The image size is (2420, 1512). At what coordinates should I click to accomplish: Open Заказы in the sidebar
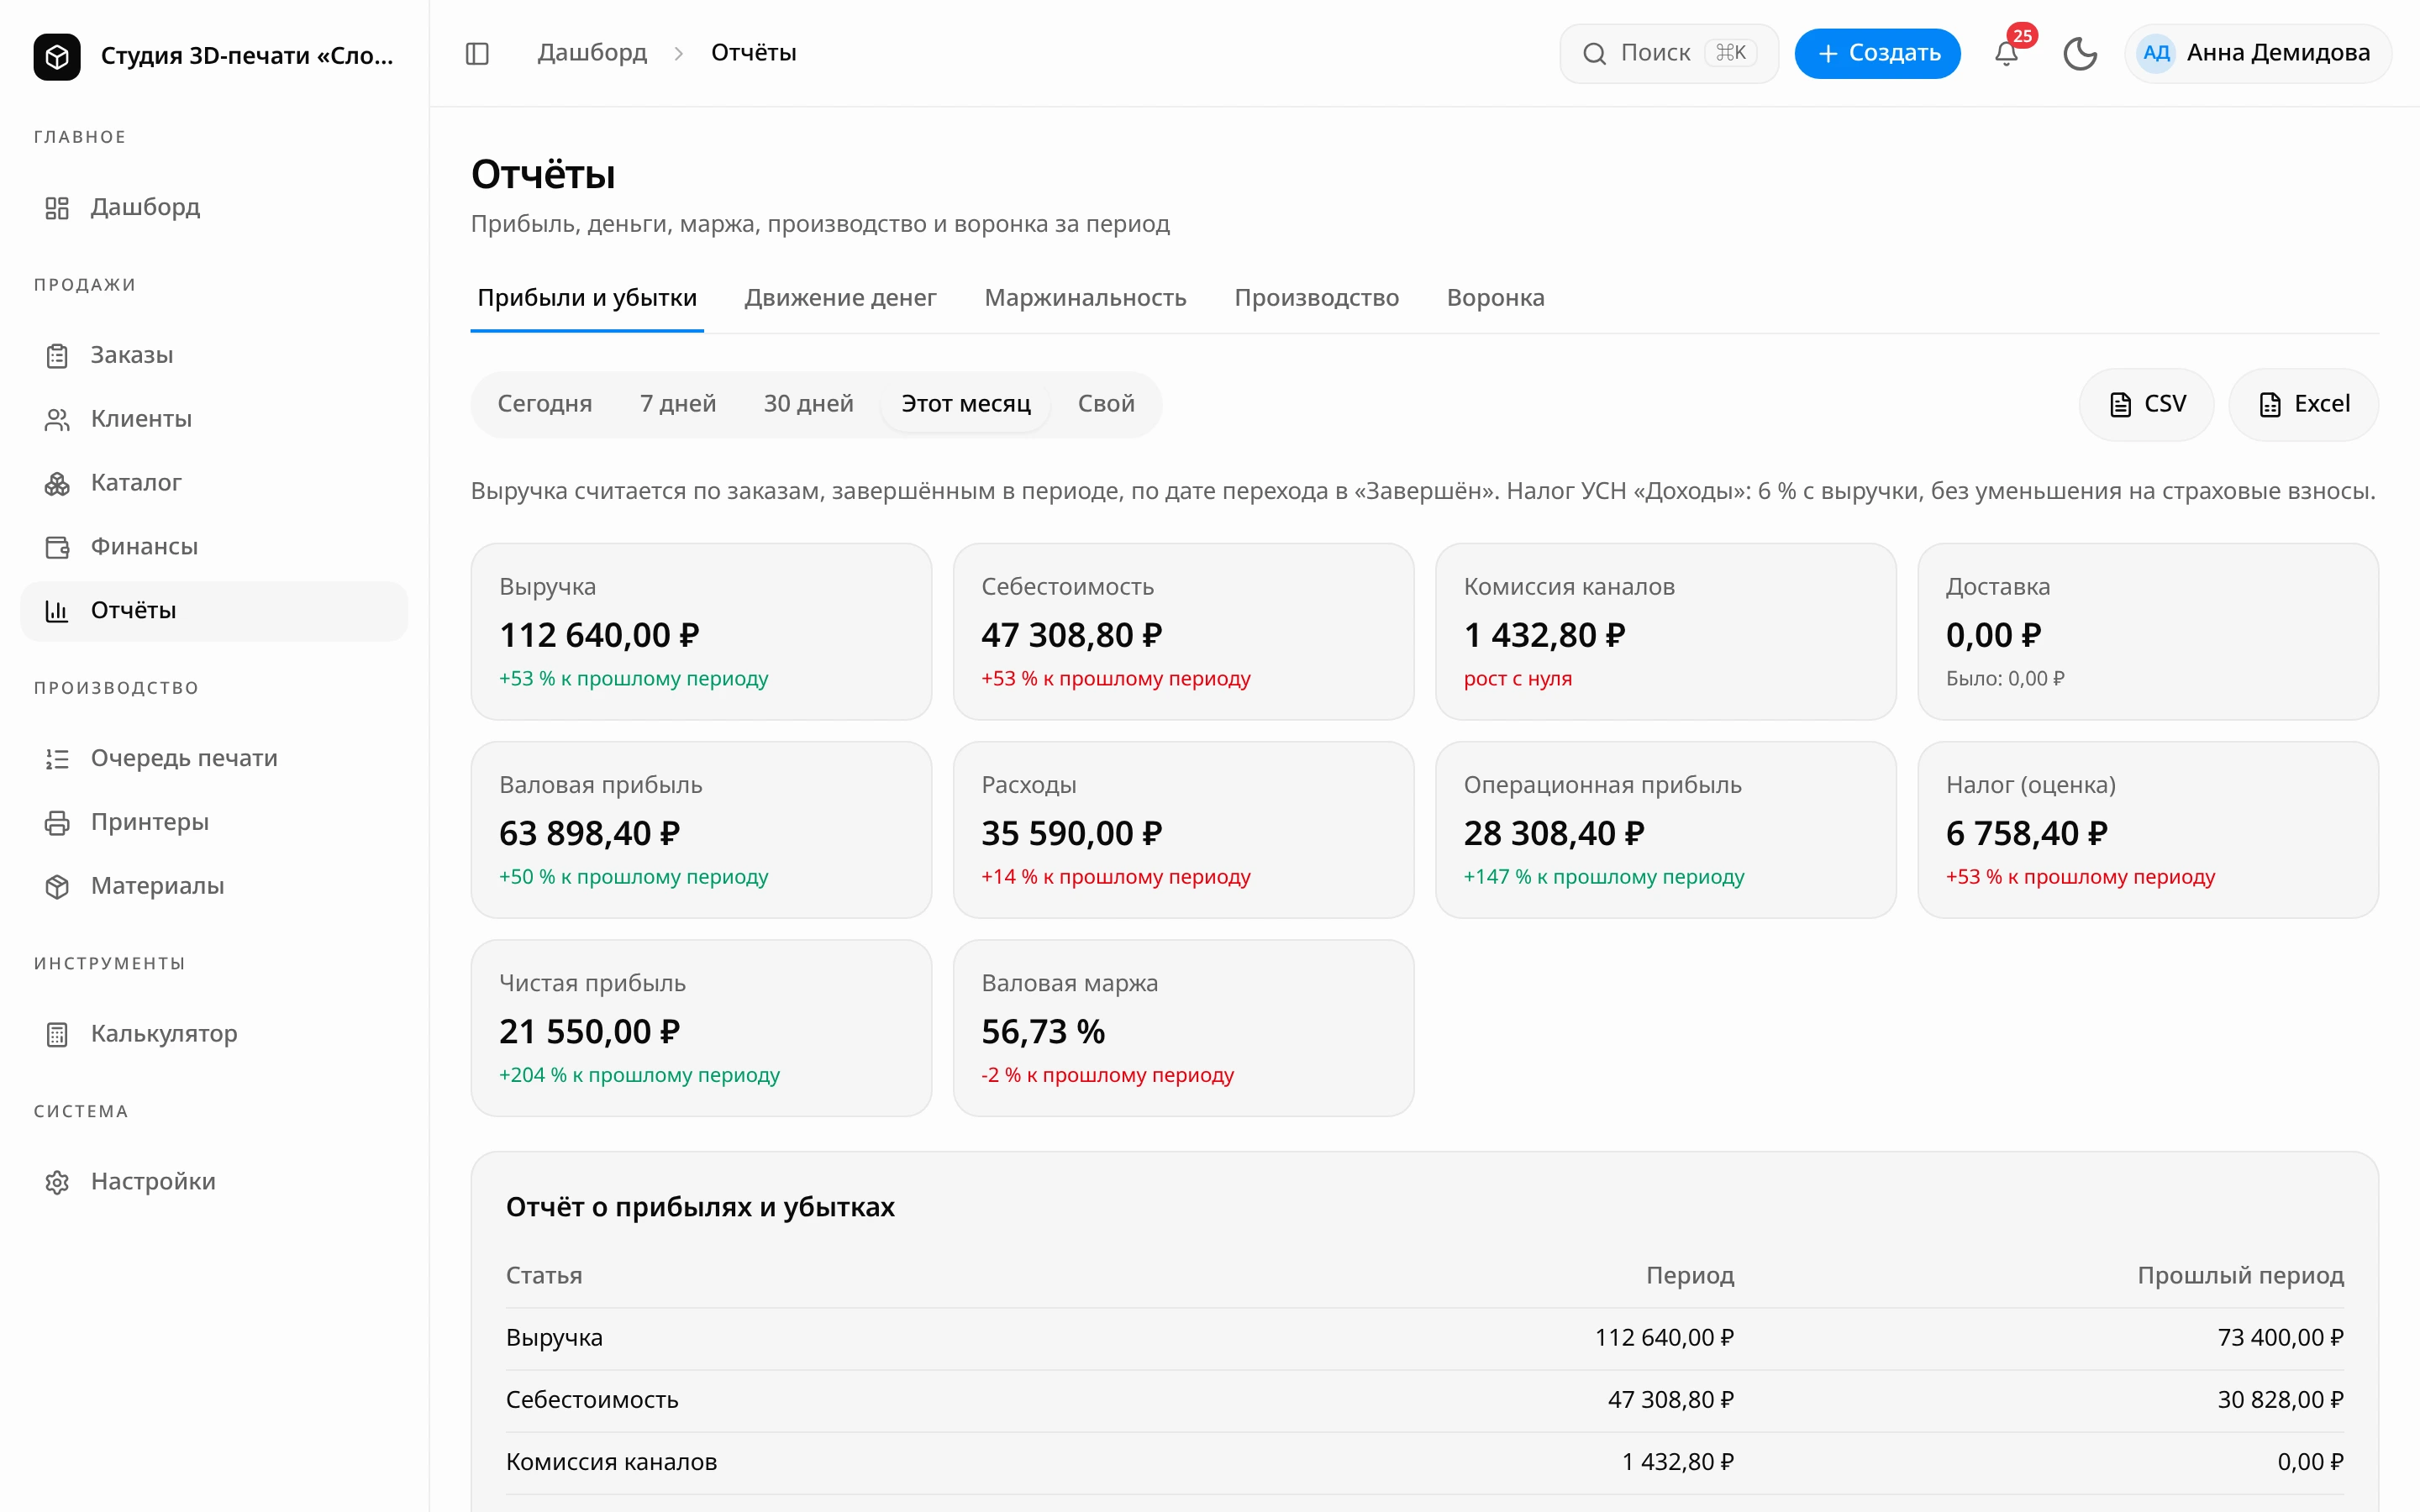[x=214, y=355]
